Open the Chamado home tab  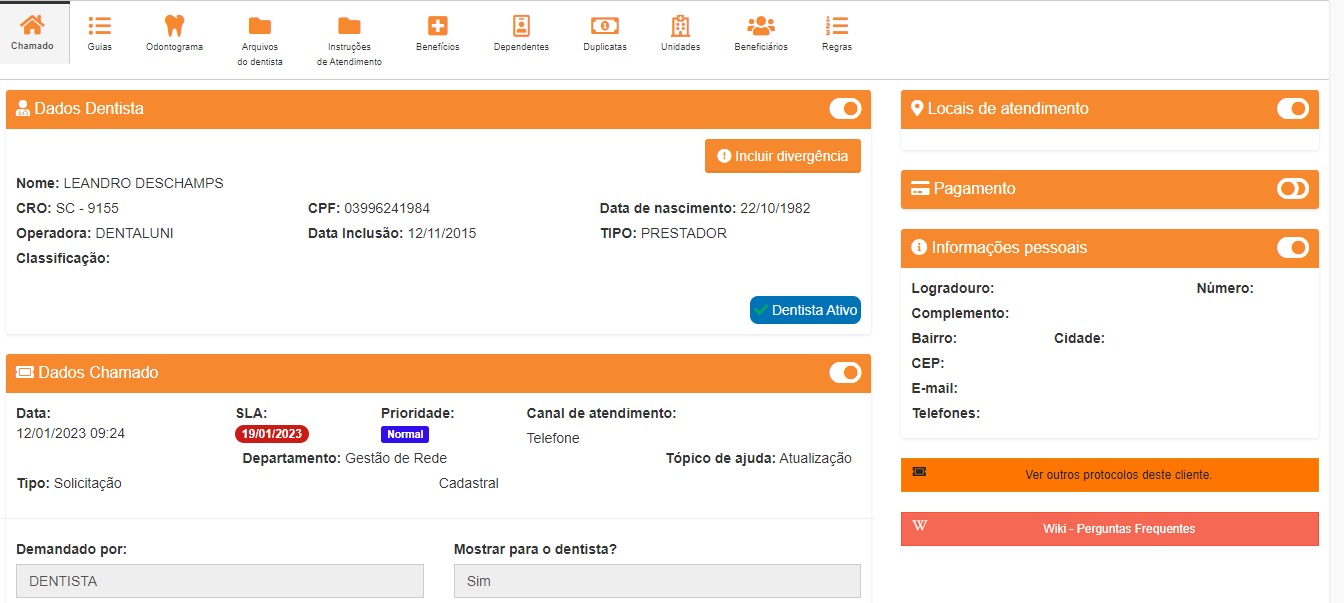pos(35,33)
